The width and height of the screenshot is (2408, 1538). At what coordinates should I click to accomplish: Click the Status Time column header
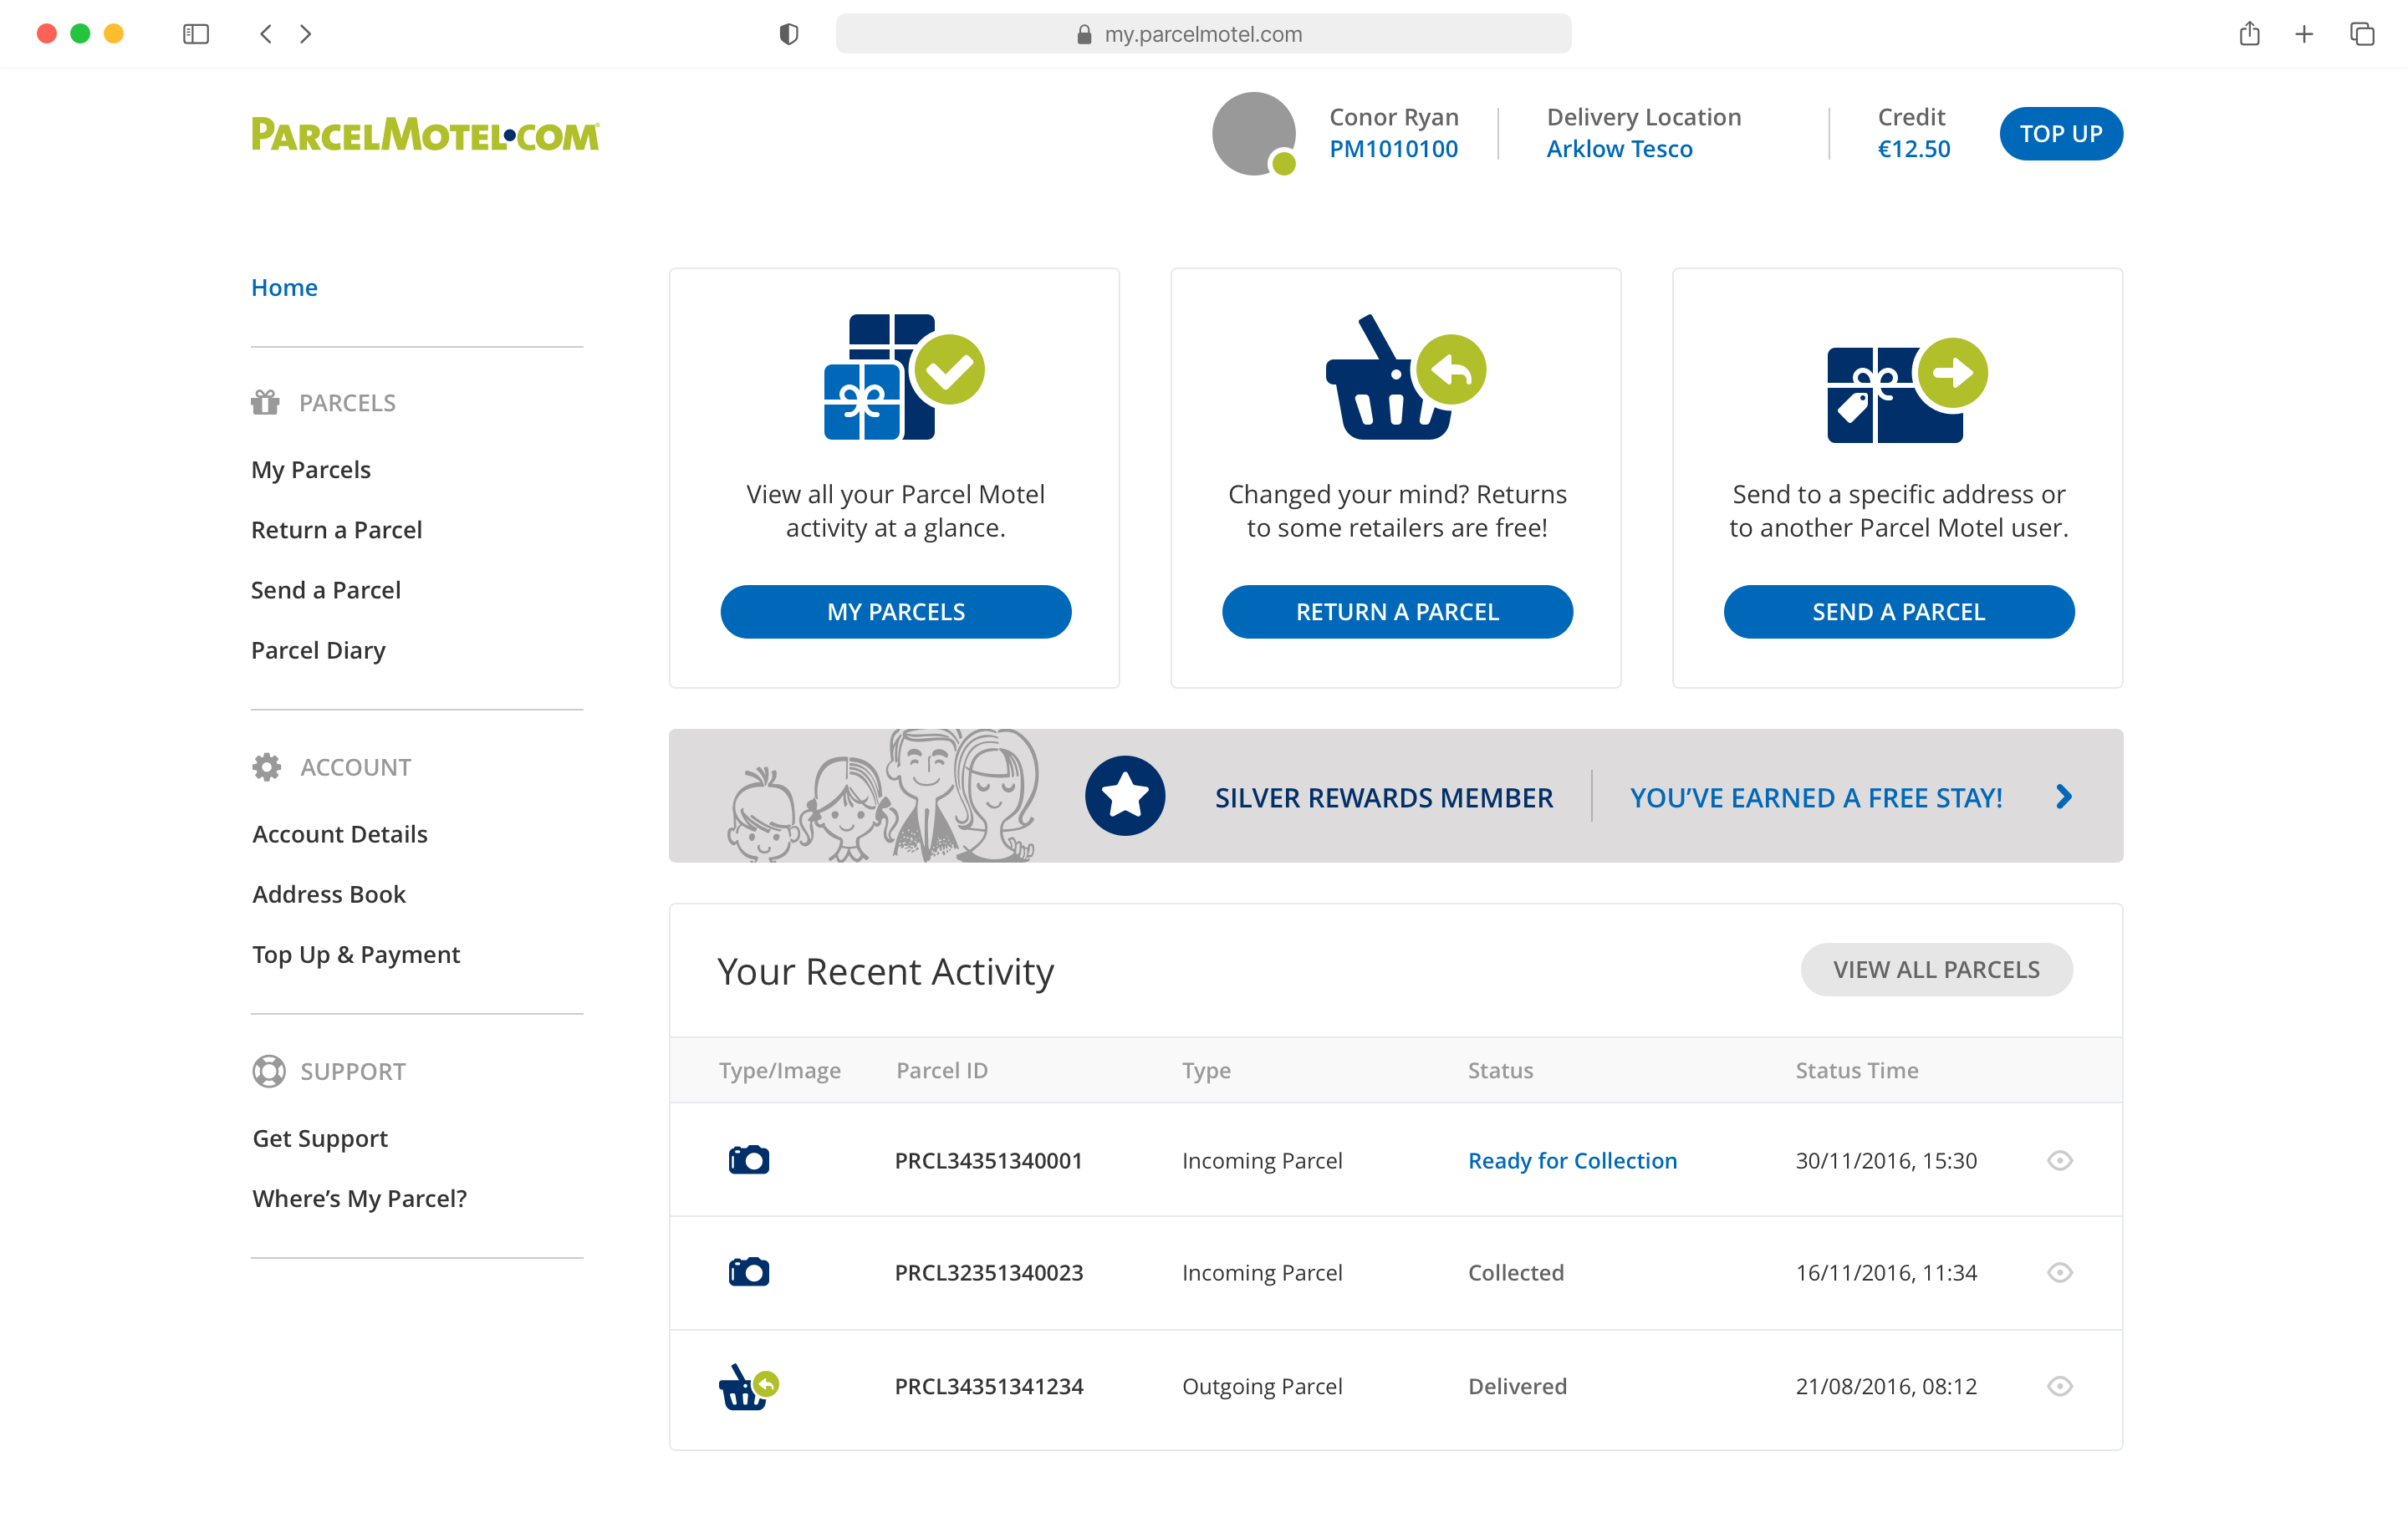(1857, 1070)
